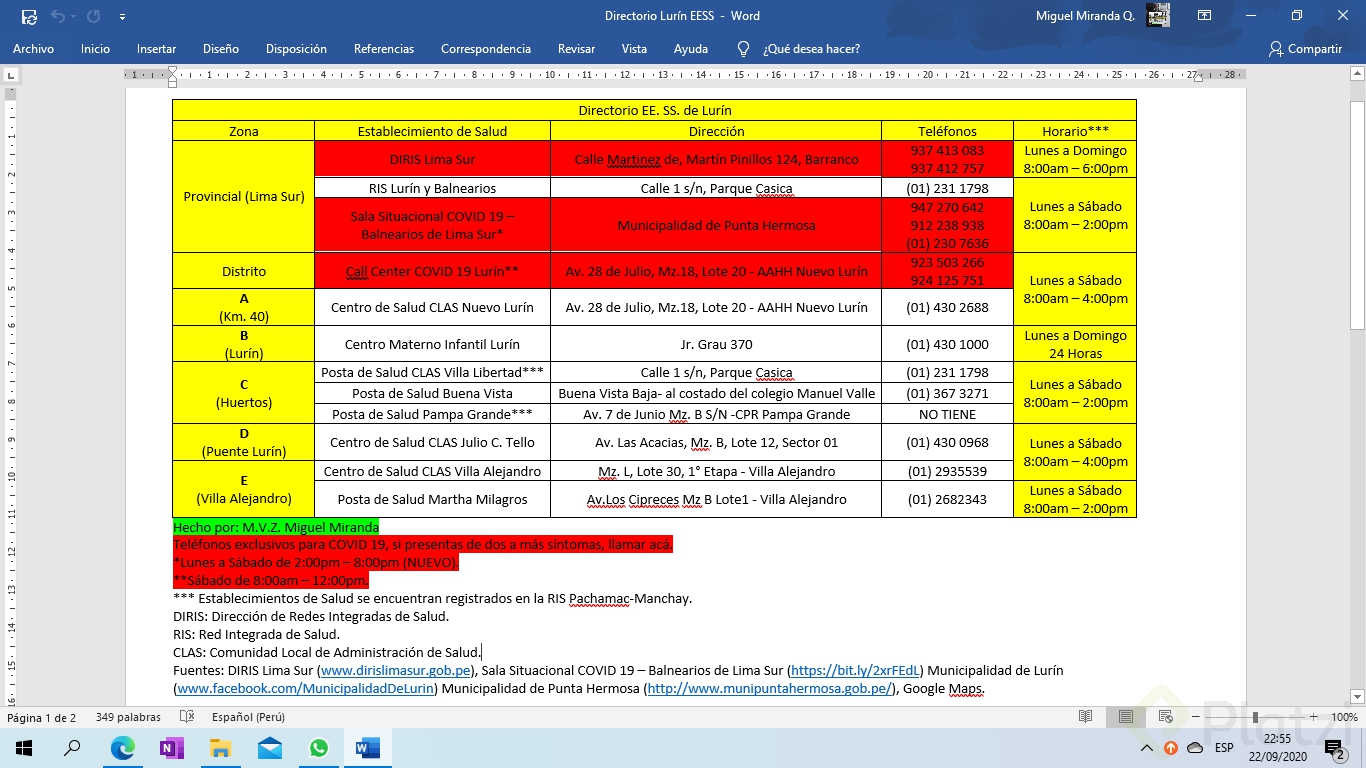Open OneNote from the taskbar
1366x768 pixels.
[171, 748]
